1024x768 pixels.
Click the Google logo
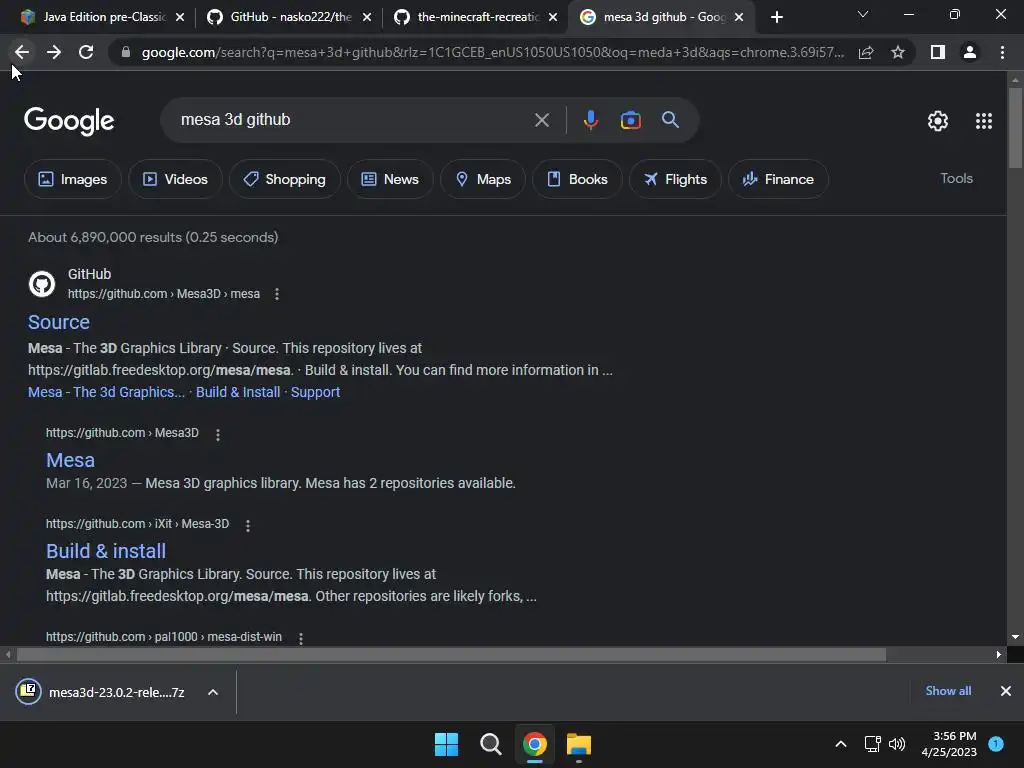69,121
